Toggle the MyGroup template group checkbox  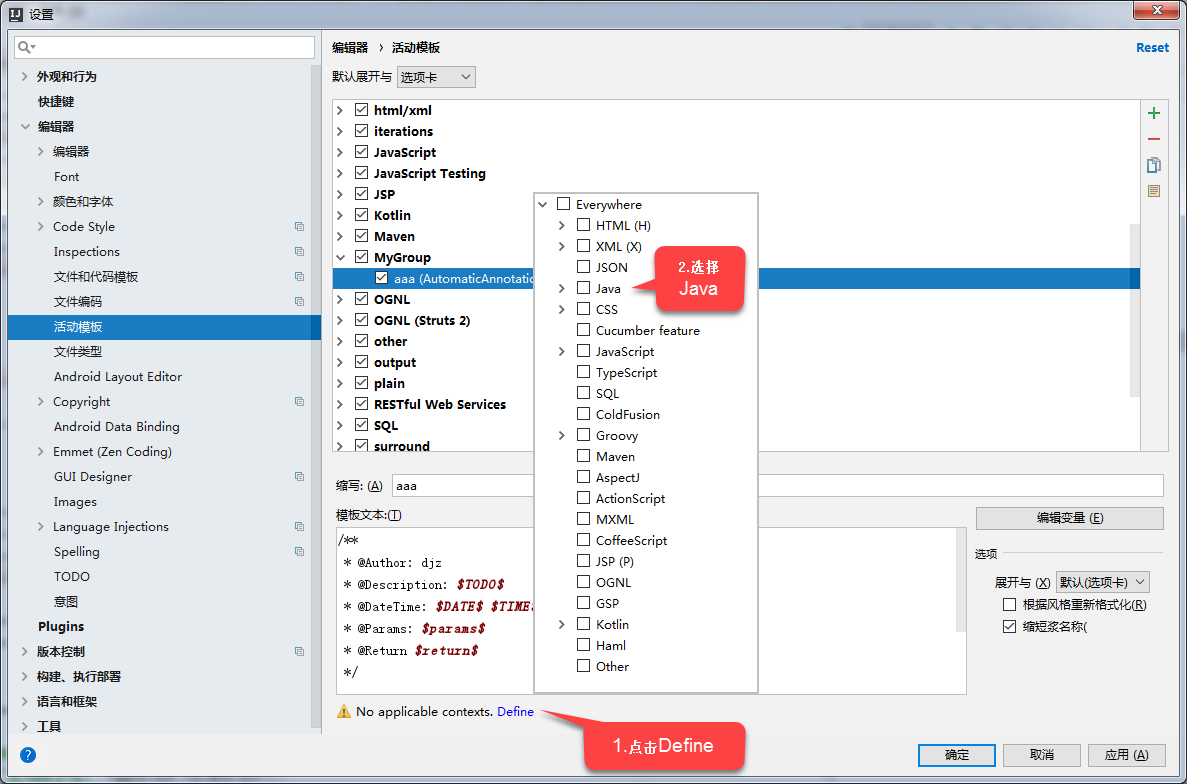click(362, 257)
